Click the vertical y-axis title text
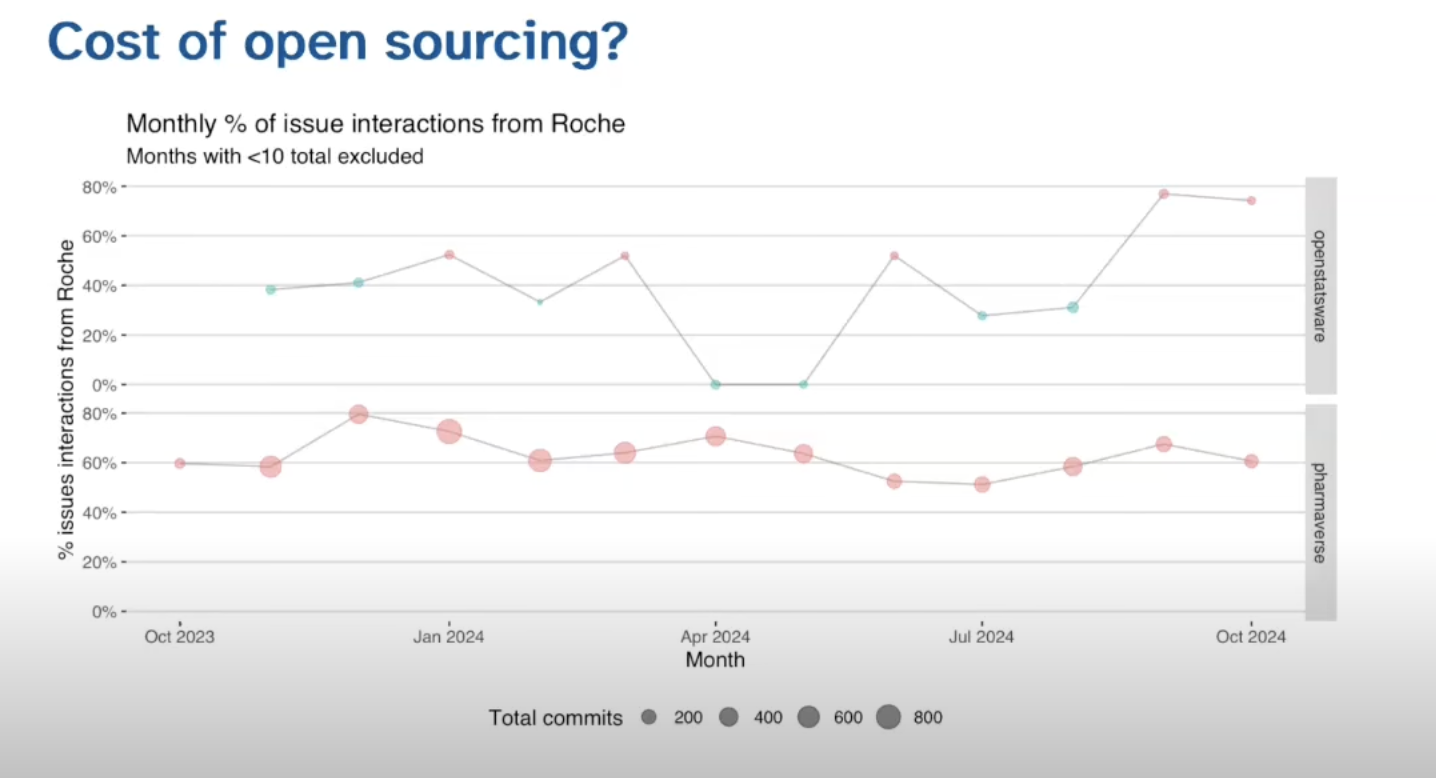The width and height of the screenshot is (1436, 778). point(67,399)
